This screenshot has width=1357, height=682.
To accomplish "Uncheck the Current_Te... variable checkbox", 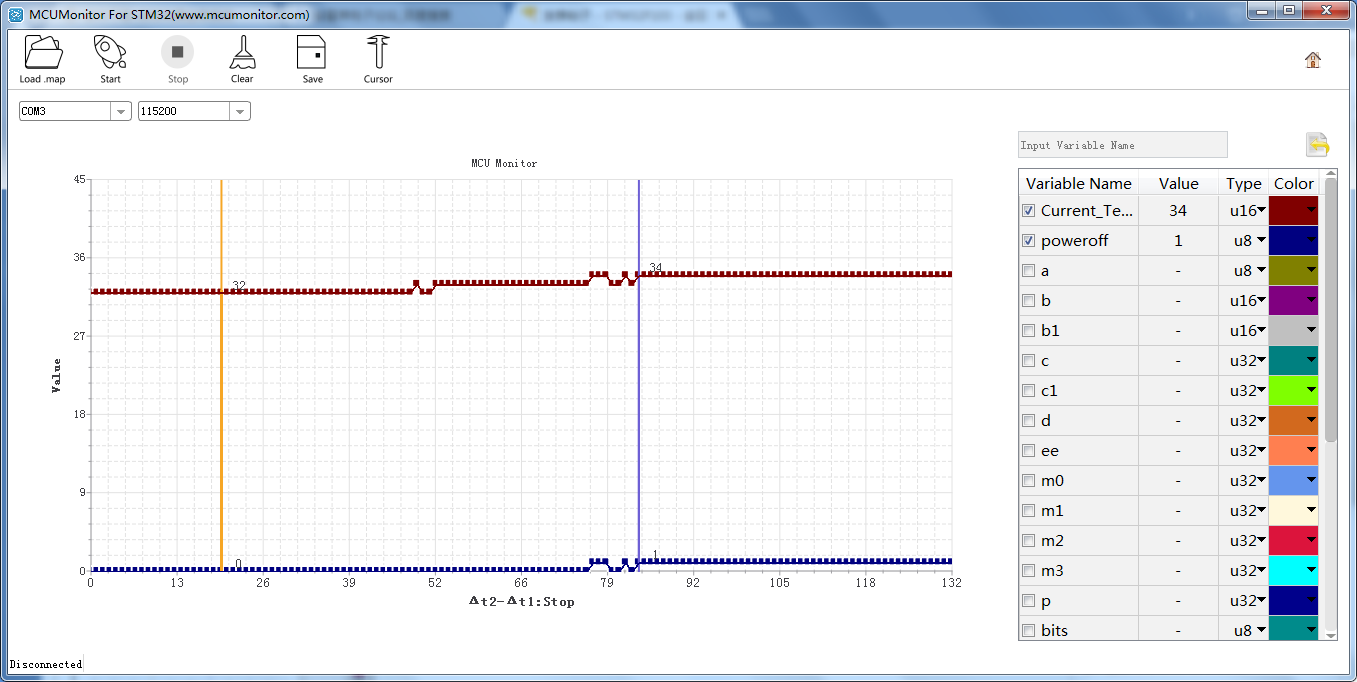I will coord(1028,211).
